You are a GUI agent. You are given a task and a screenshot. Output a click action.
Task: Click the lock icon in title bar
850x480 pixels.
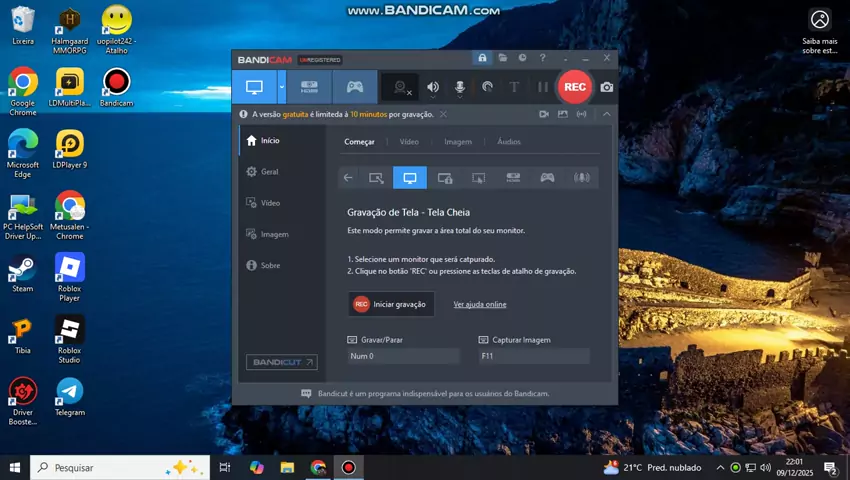482,57
